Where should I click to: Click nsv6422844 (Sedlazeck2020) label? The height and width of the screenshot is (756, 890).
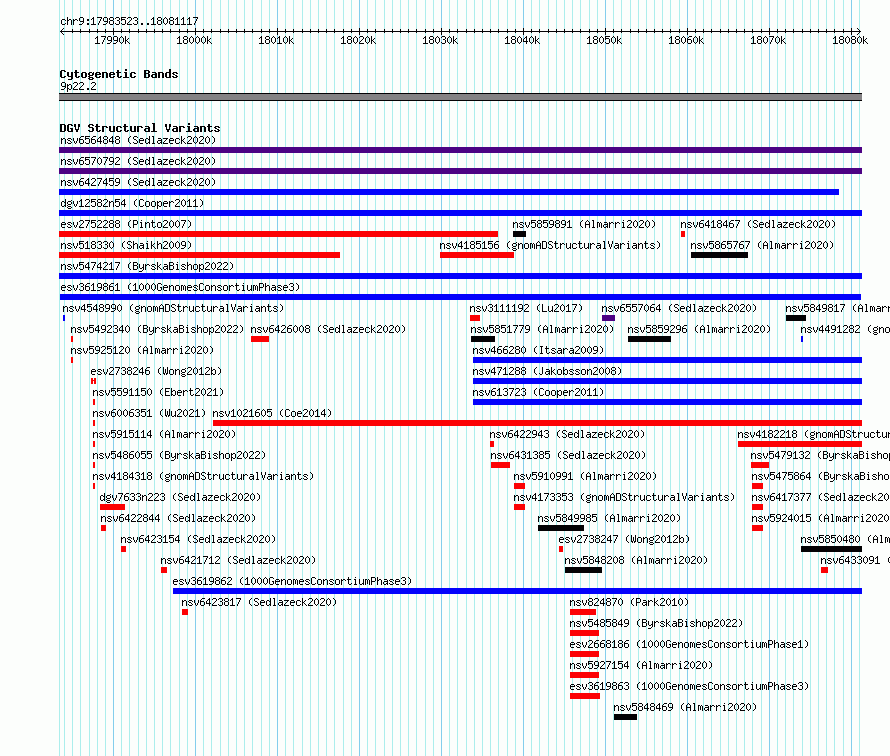pos(178,518)
